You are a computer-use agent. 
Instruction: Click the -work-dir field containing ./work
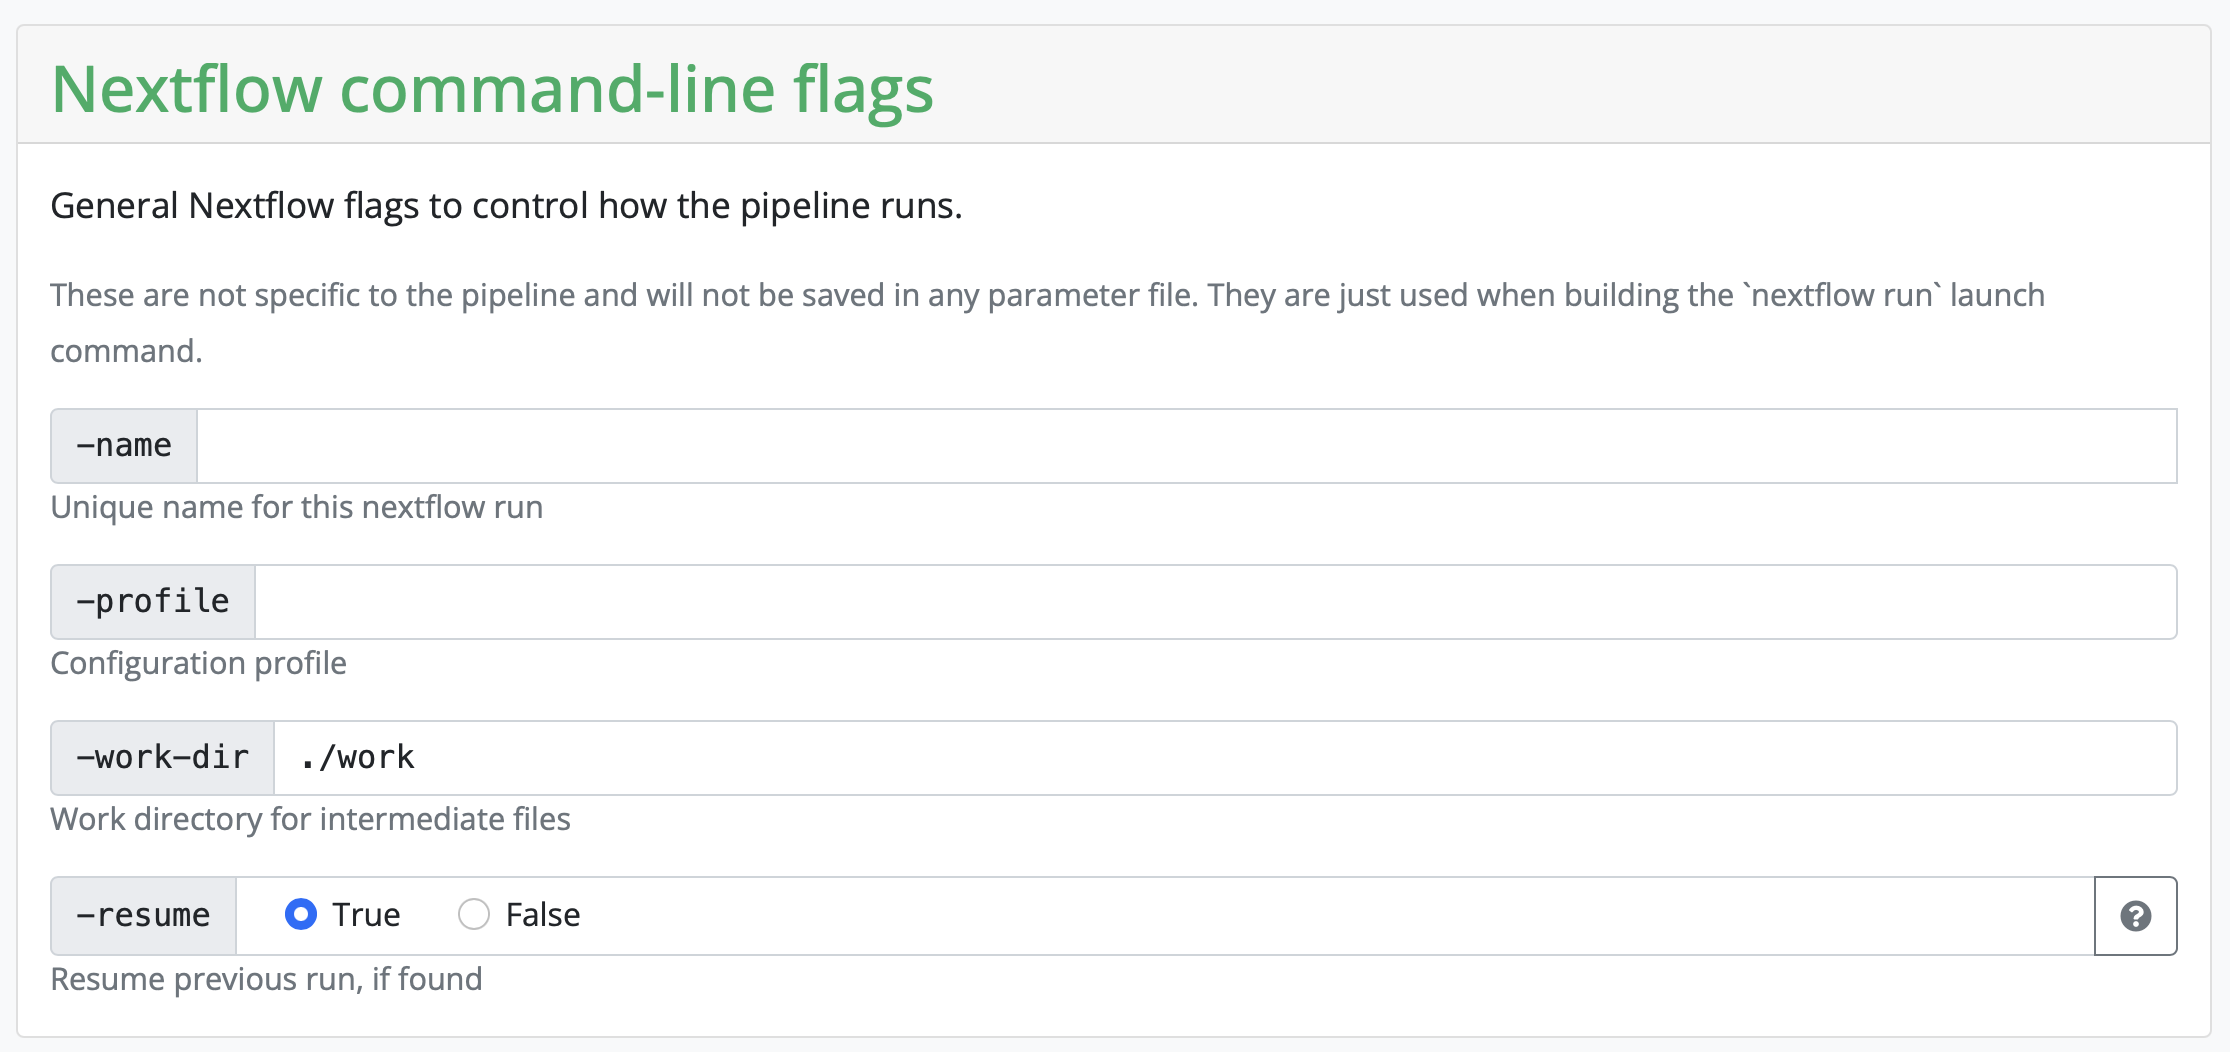pos(1224,758)
